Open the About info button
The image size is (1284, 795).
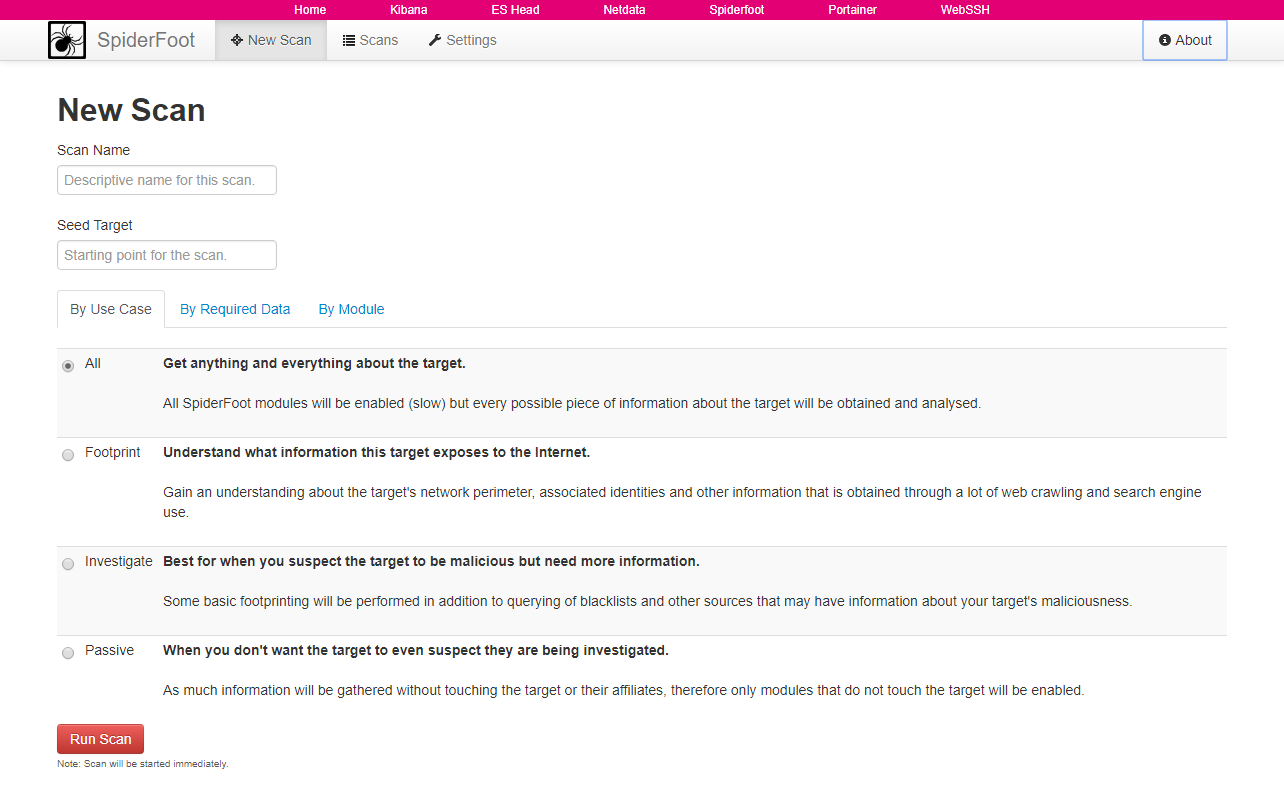(1184, 40)
